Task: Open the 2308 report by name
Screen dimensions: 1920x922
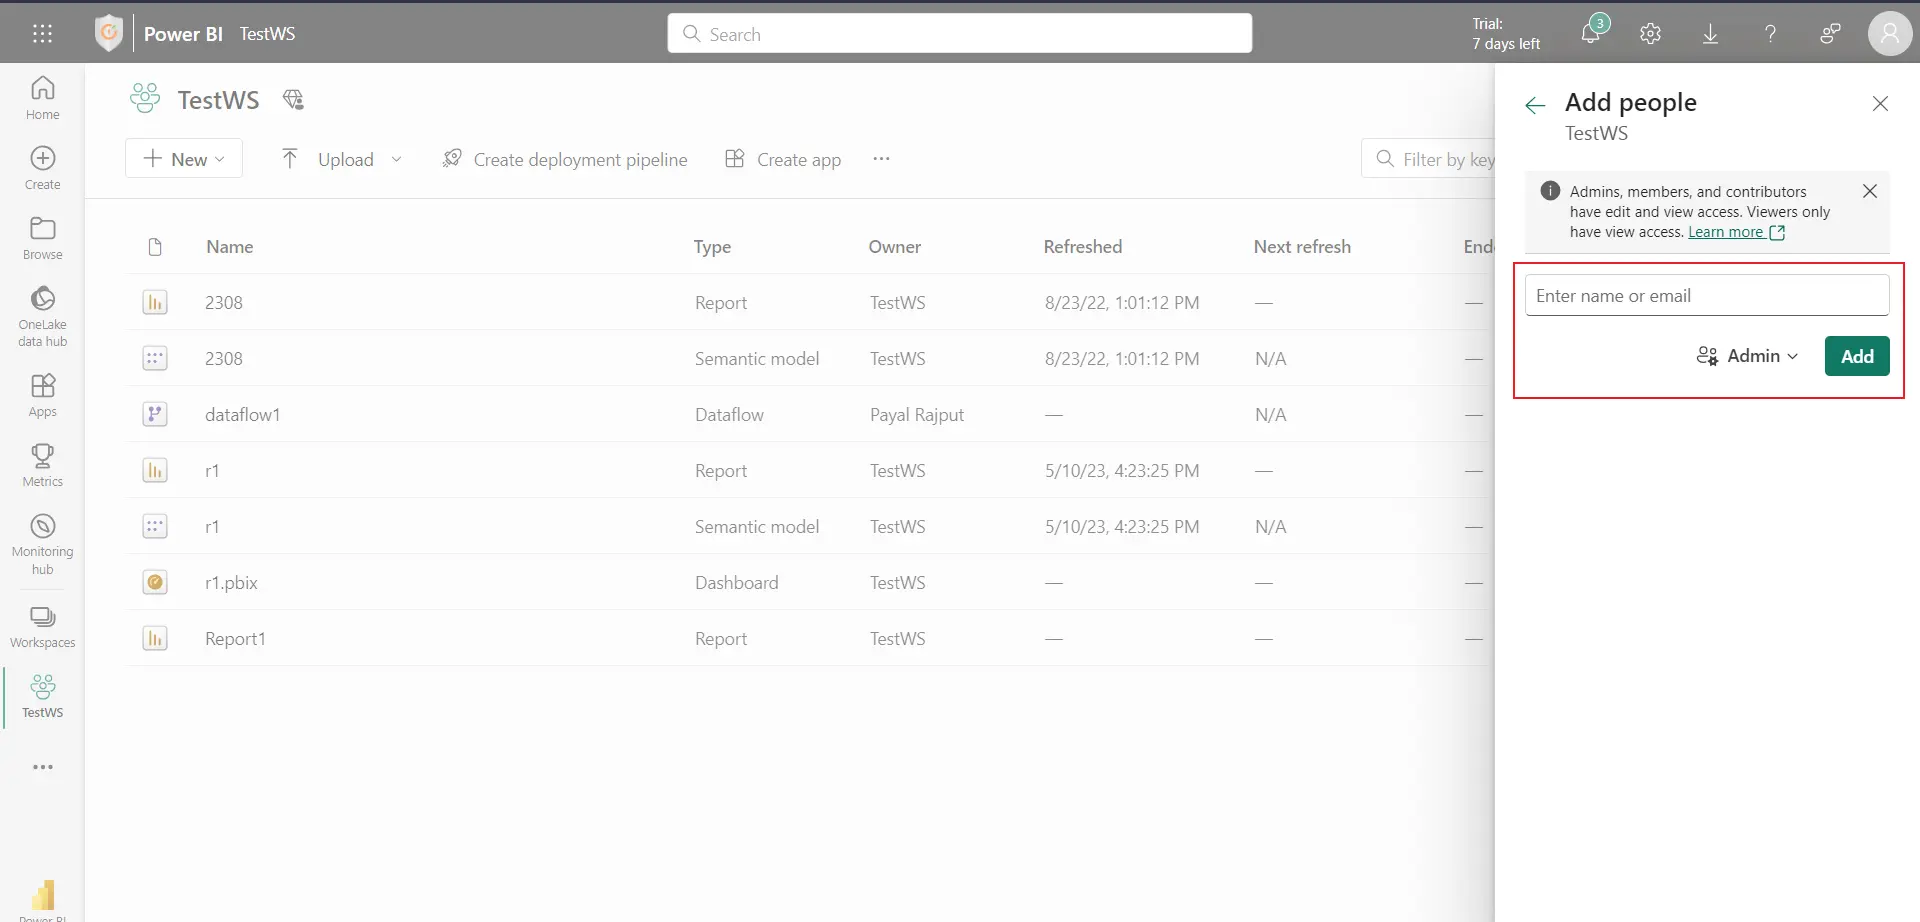Action: click(x=224, y=302)
